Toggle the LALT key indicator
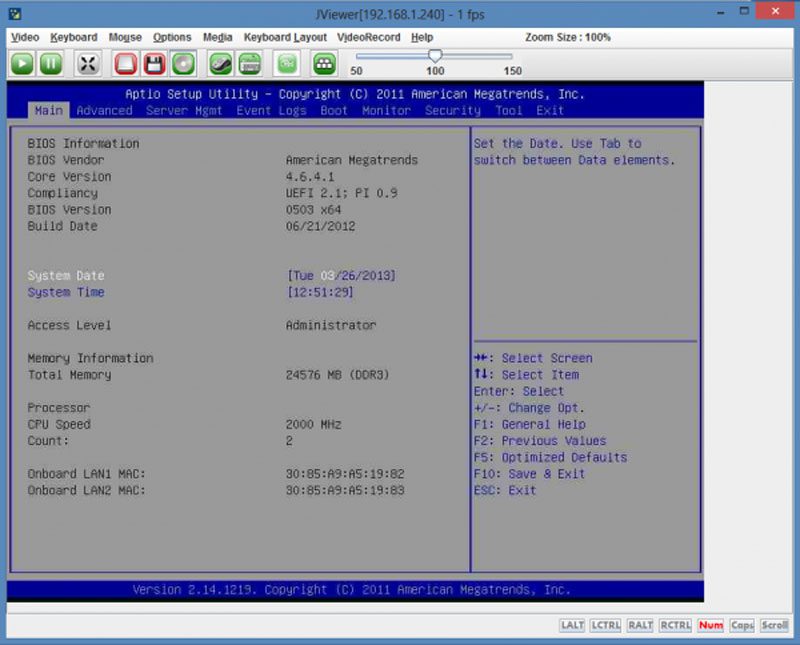 (x=572, y=625)
